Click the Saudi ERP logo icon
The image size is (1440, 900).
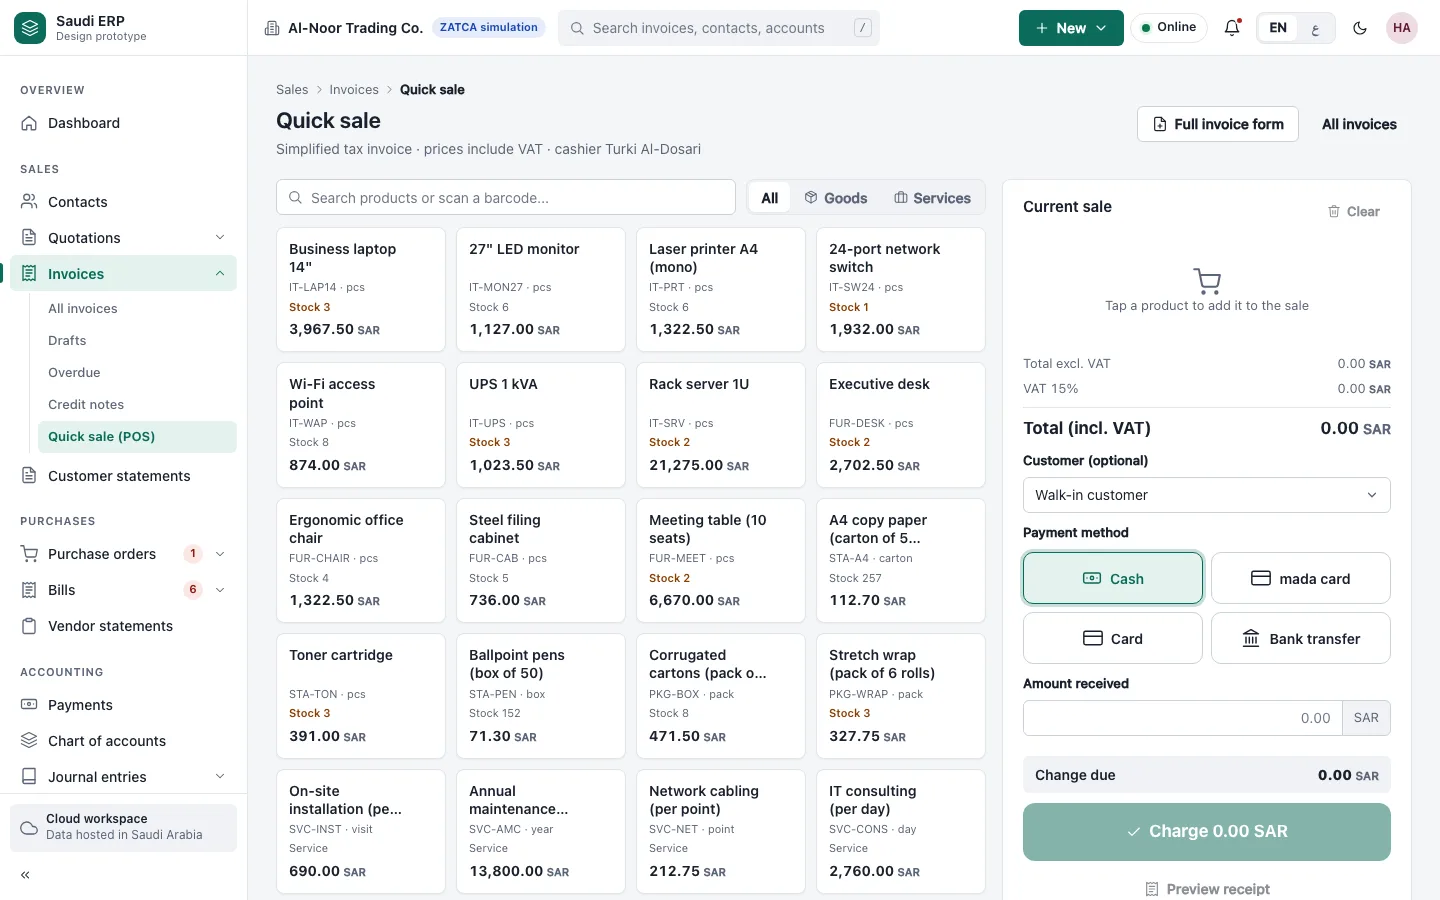30,28
